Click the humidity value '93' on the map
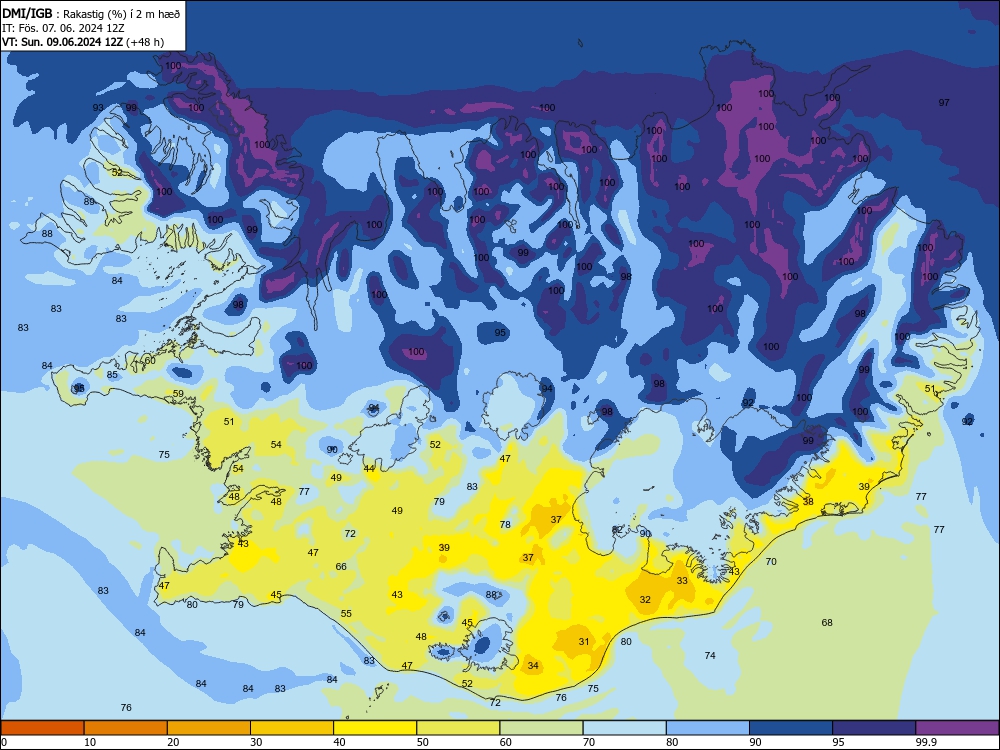The width and height of the screenshot is (1000, 750). click(x=98, y=108)
